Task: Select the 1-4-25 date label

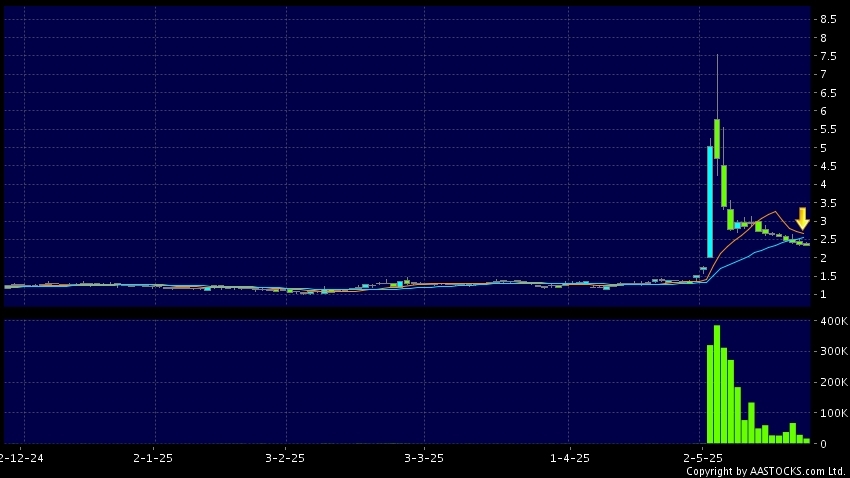Action: (570, 458)
